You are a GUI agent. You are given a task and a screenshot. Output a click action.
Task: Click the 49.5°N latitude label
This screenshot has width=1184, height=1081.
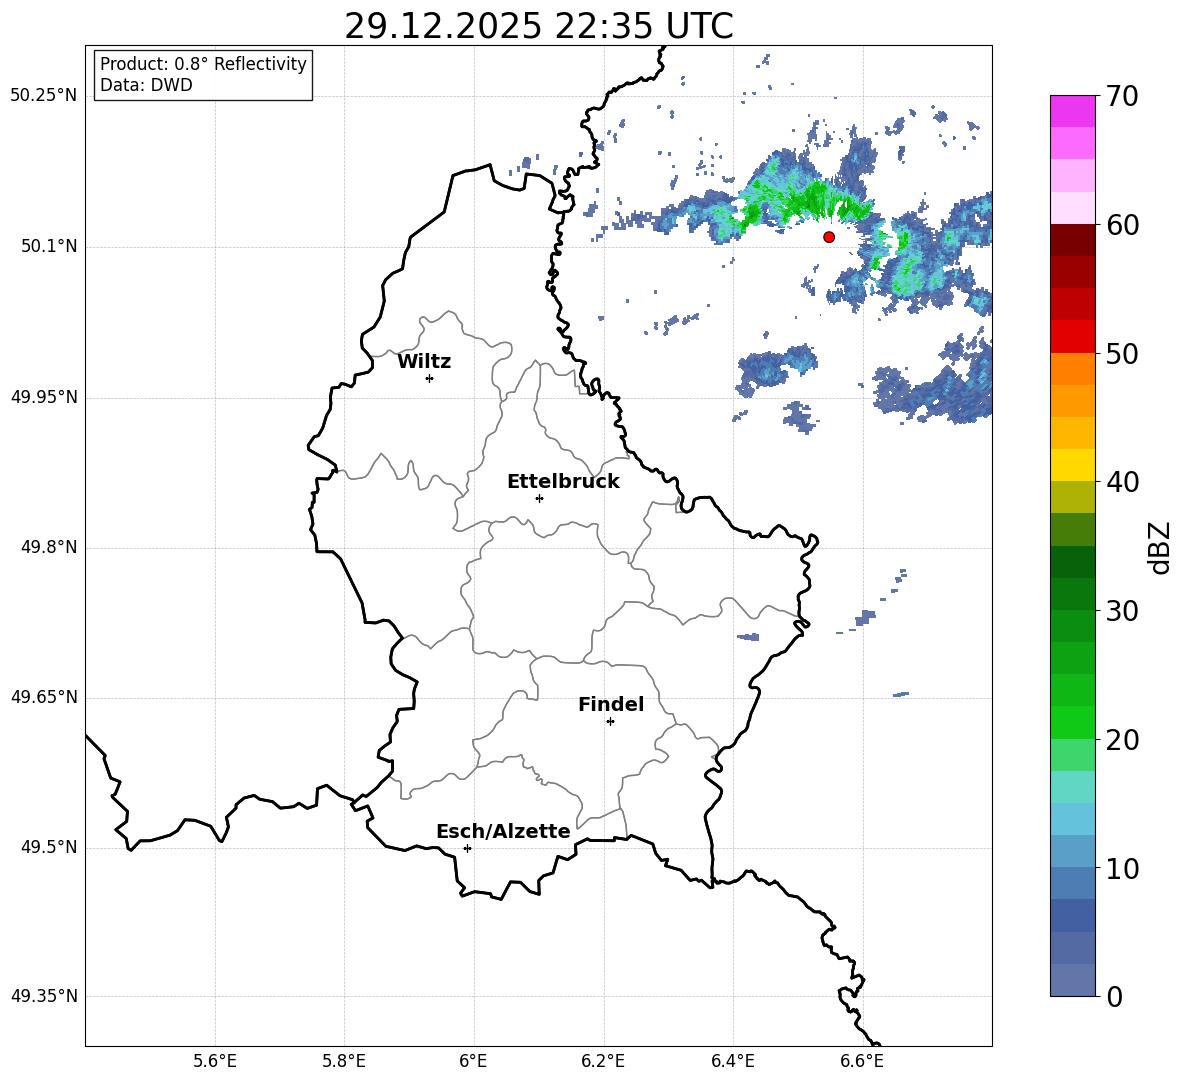tap(50, 847)
